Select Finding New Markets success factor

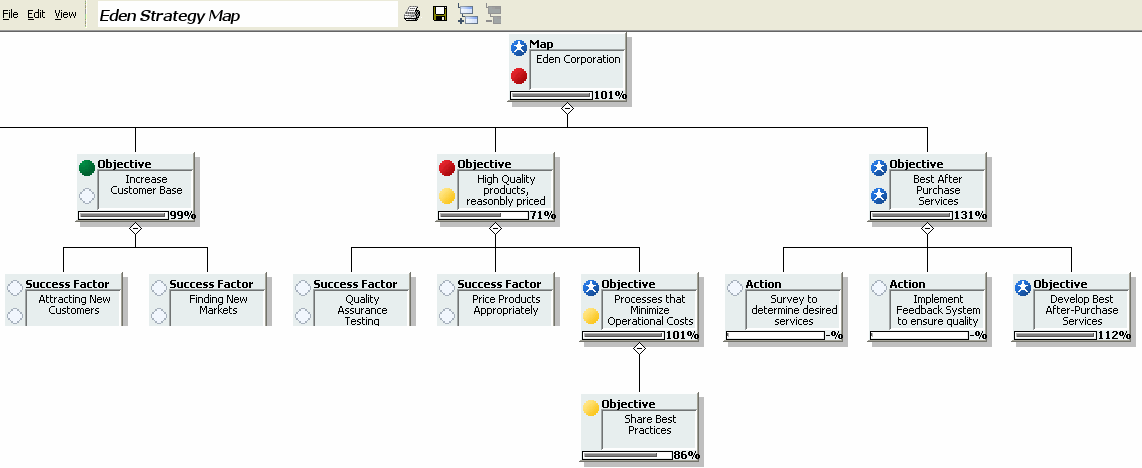[x=218, y=305]
